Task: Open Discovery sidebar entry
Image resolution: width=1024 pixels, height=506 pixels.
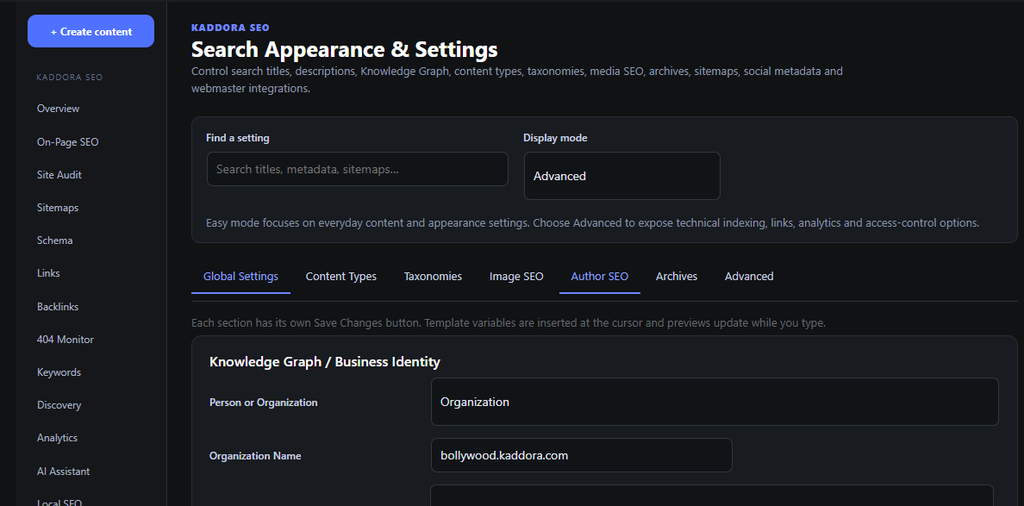Action: 59,405
